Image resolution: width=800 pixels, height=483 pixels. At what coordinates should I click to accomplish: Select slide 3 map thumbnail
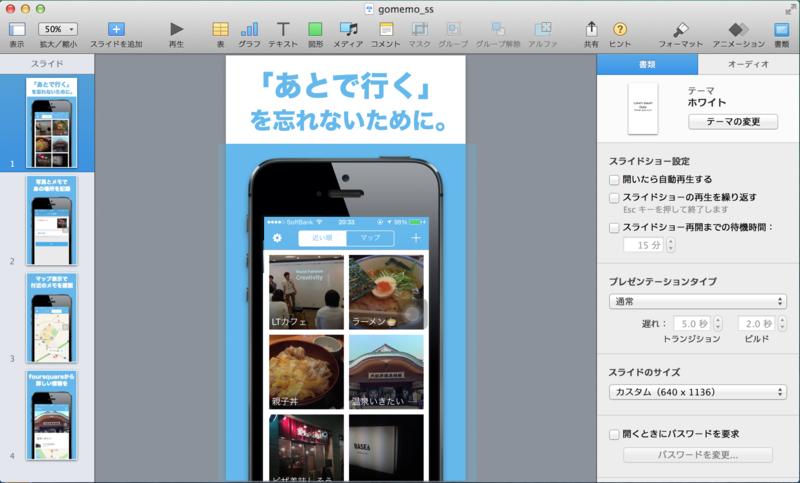(x=52, y=318)
